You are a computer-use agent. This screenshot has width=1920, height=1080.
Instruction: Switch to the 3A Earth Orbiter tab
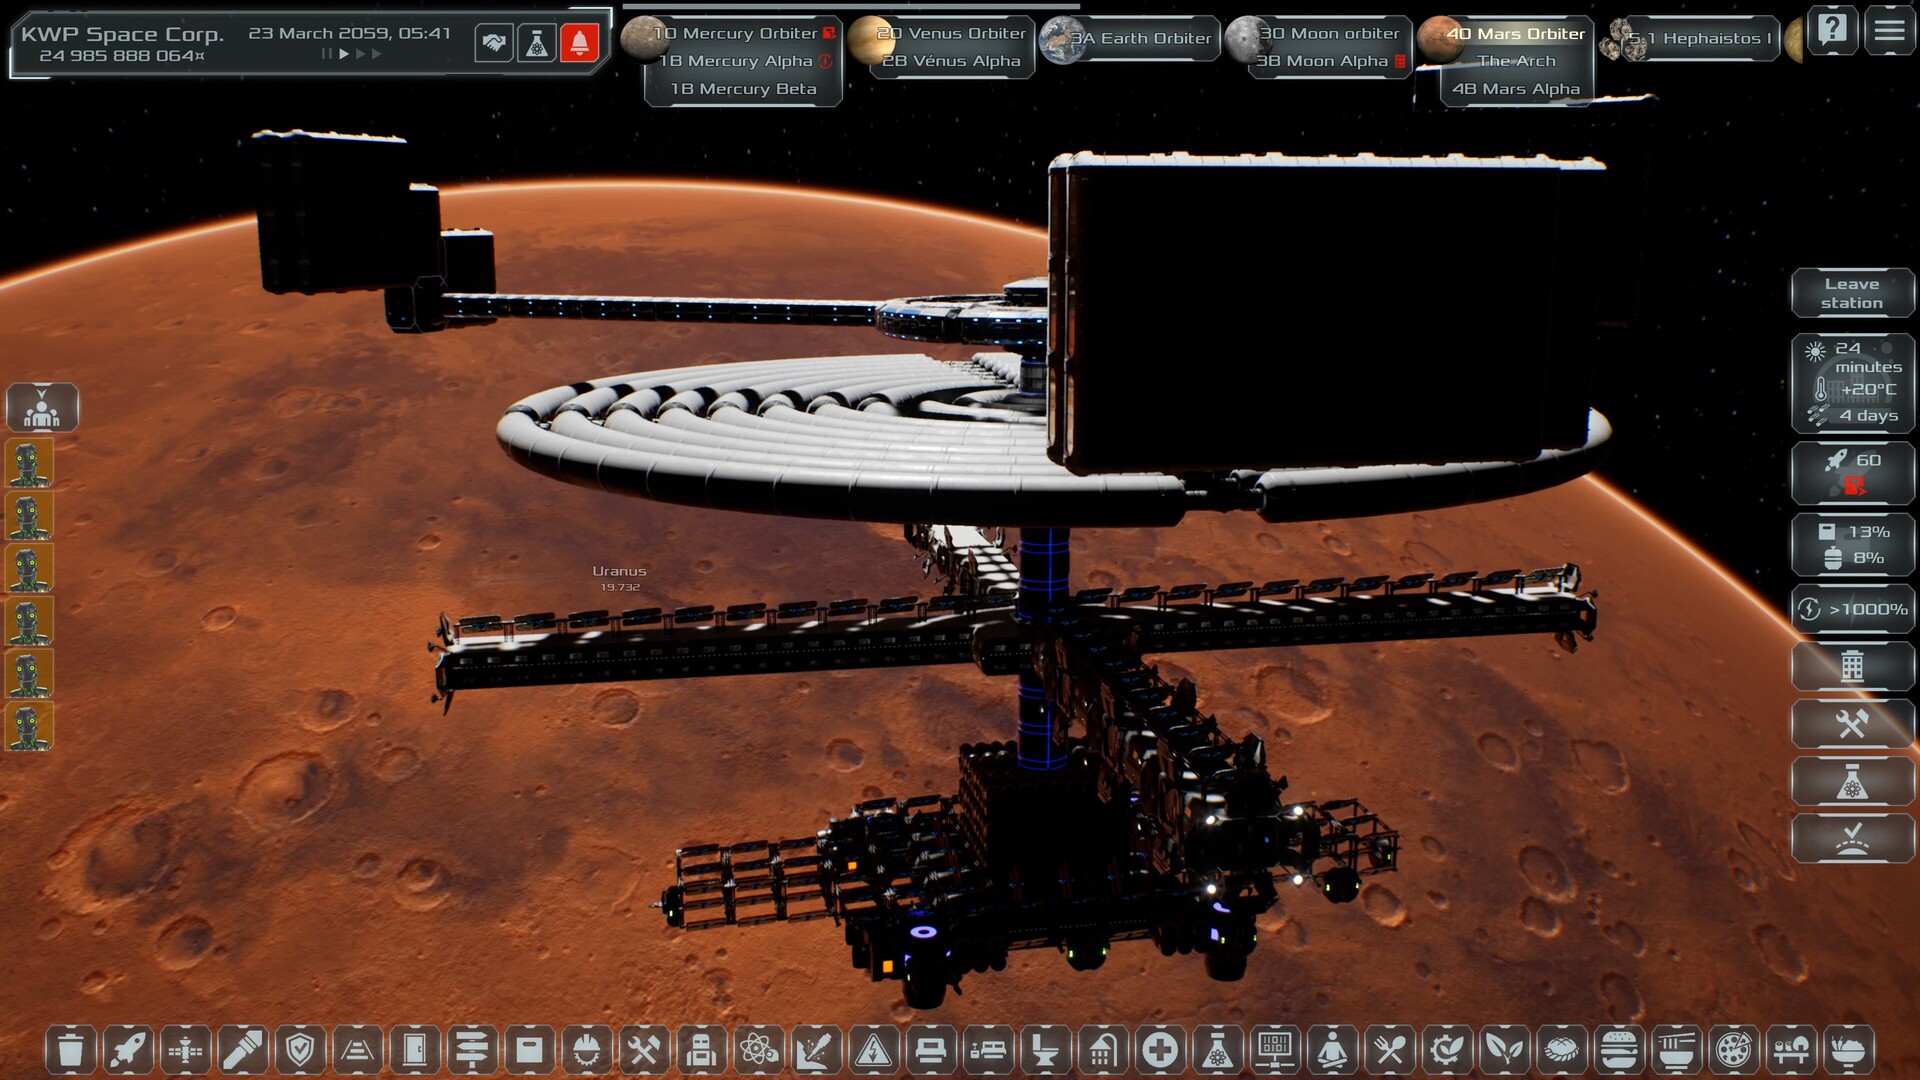coord(1140,38)
